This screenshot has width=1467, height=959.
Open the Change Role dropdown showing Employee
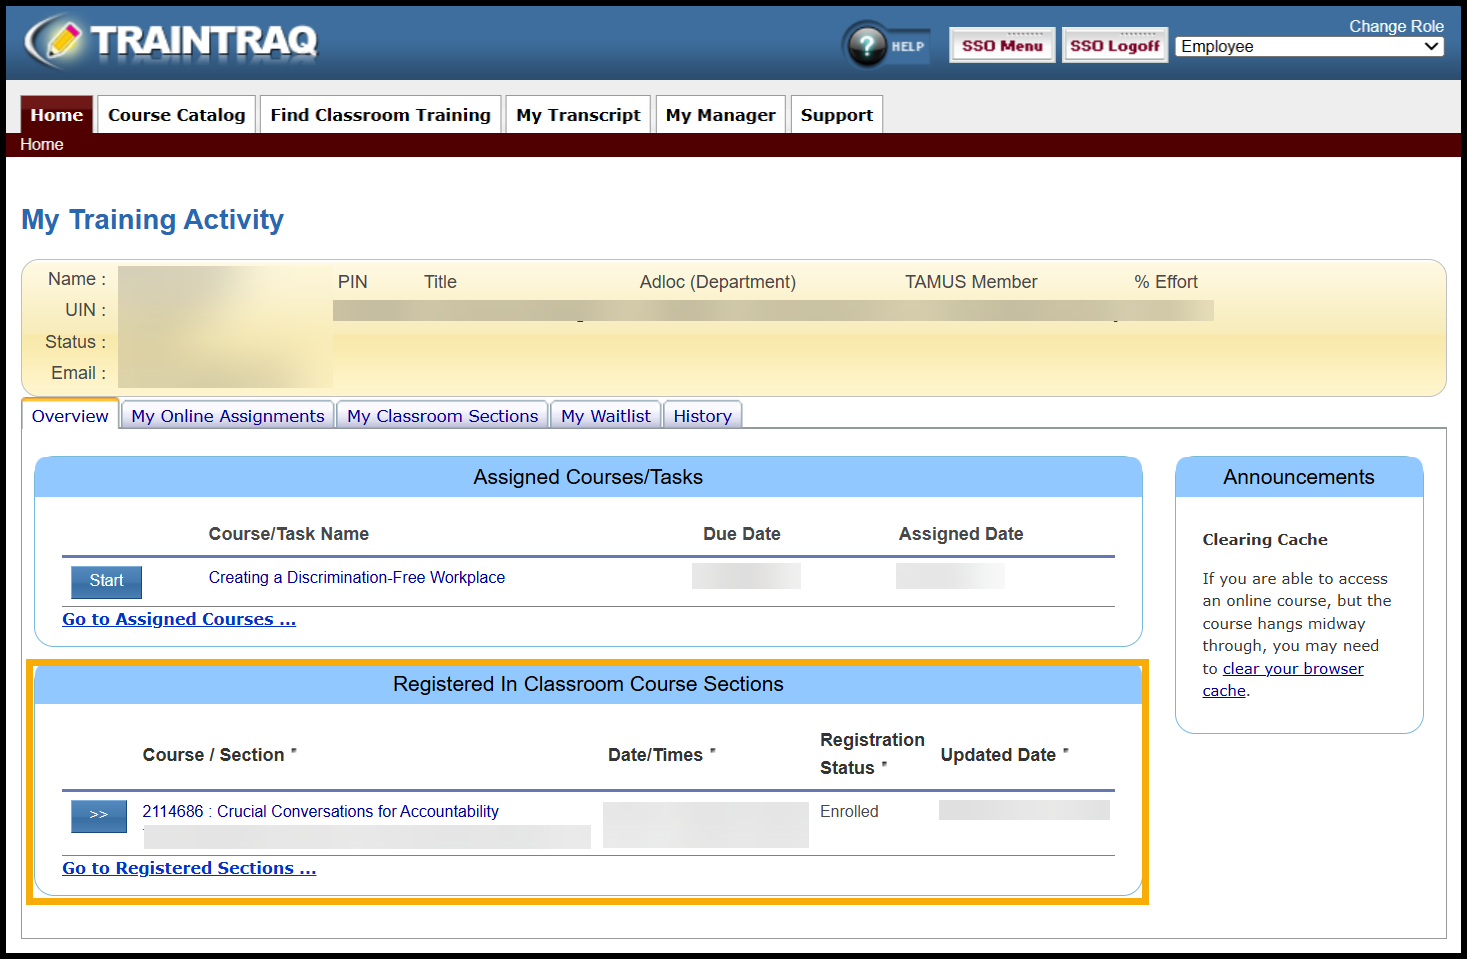[1308, 46]
